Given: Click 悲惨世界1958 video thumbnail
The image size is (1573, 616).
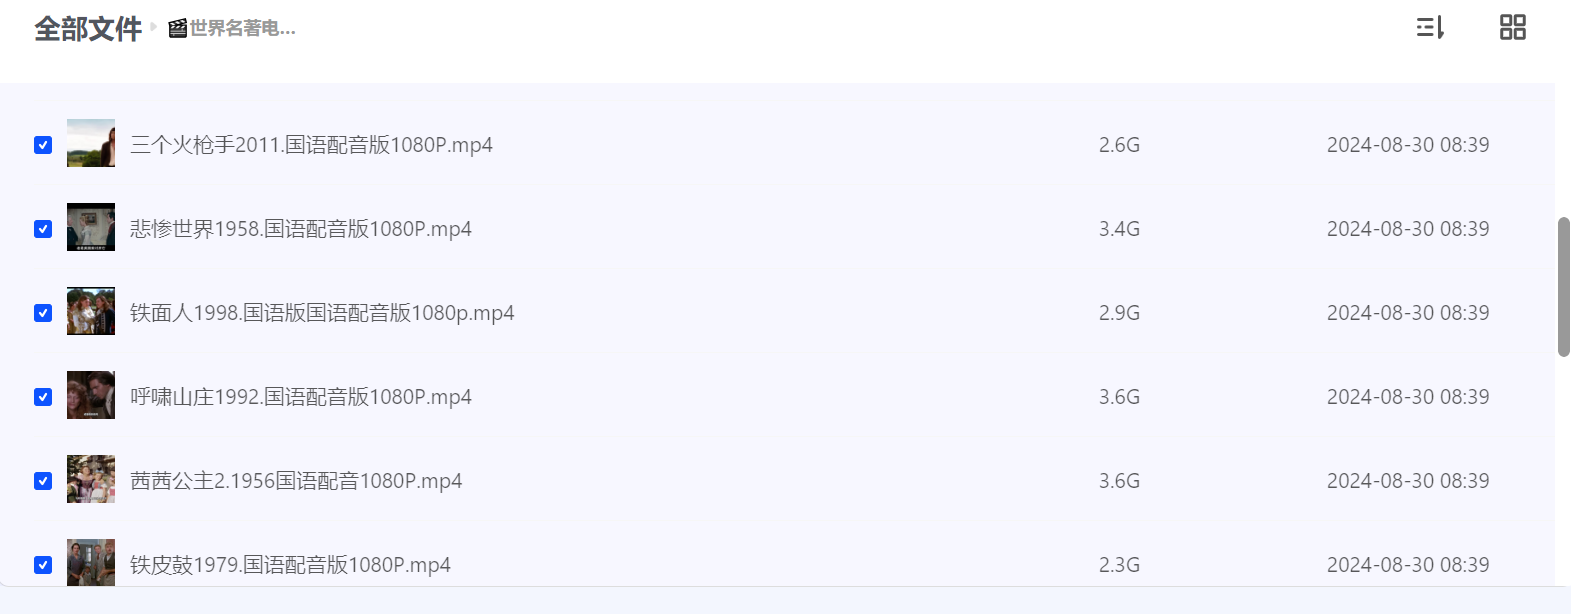Looking at the screenshot, I should [91, 227].
